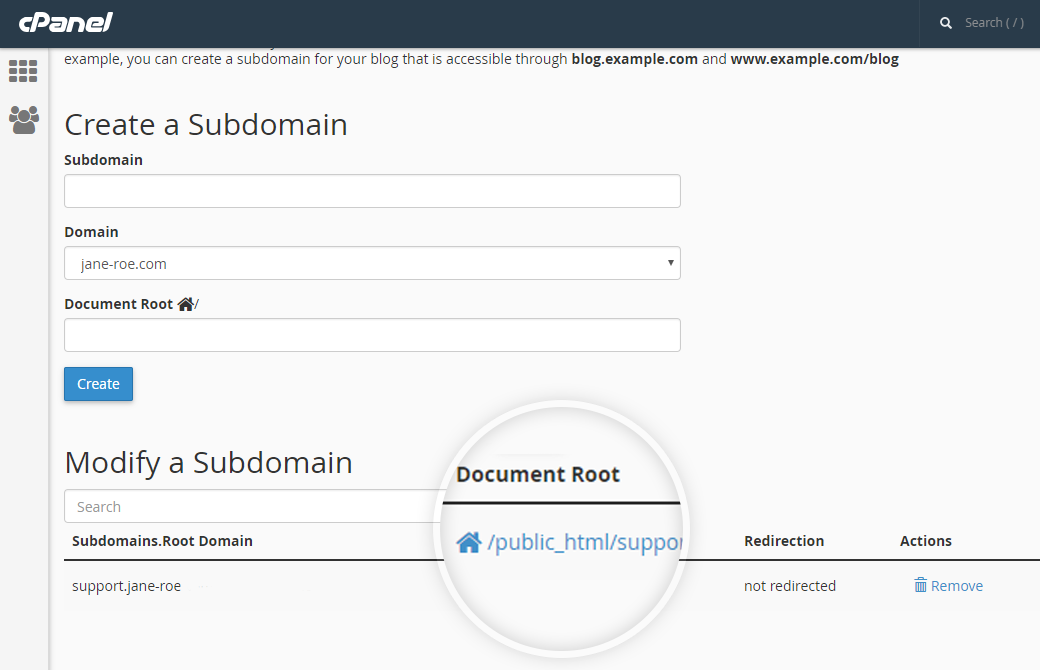Open User Manager from sidebar icon
This screenshot has width=1040, height=670.
(23, 120)
